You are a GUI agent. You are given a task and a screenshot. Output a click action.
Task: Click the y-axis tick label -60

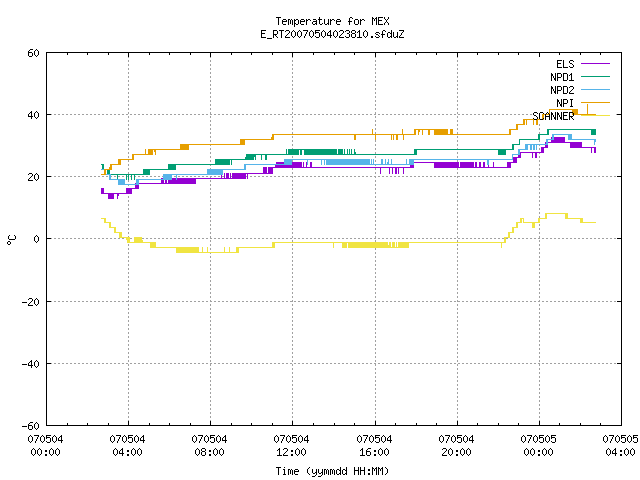point(31,426)
